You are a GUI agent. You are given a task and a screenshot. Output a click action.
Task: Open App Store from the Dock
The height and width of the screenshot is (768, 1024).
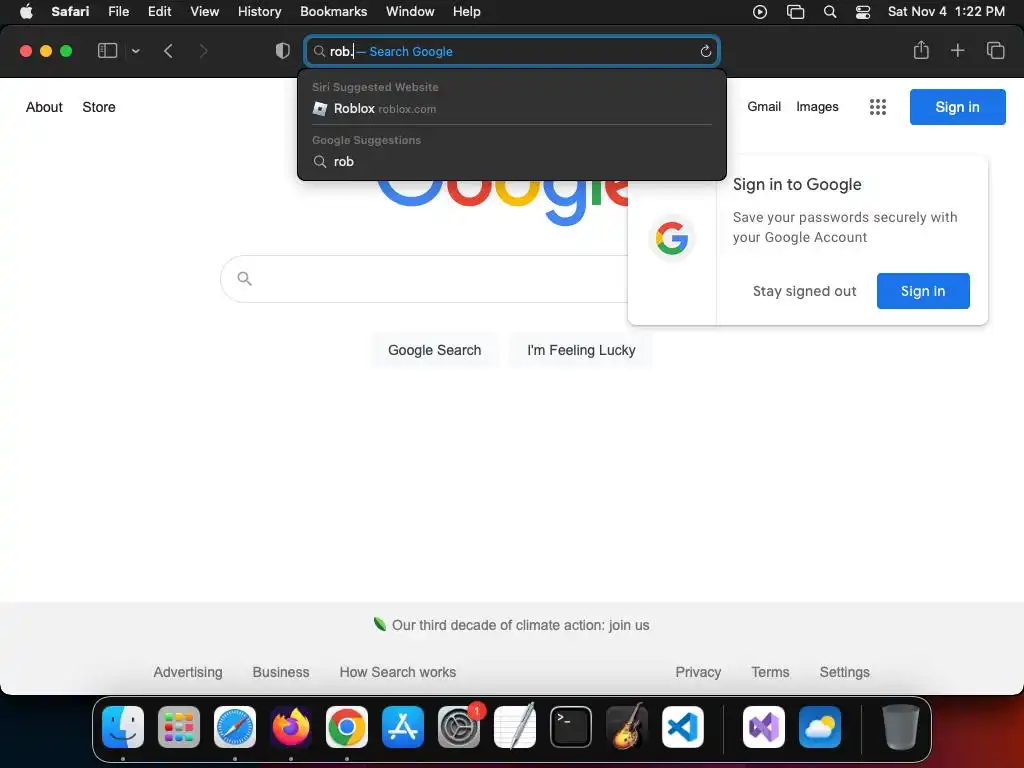tap(403, 727)
